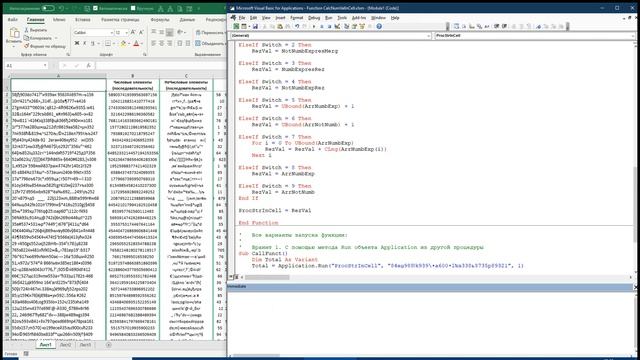The image size is (640, 360).
Task: Apply underline formatting in Excel ribbon
Action: [93, 43]
